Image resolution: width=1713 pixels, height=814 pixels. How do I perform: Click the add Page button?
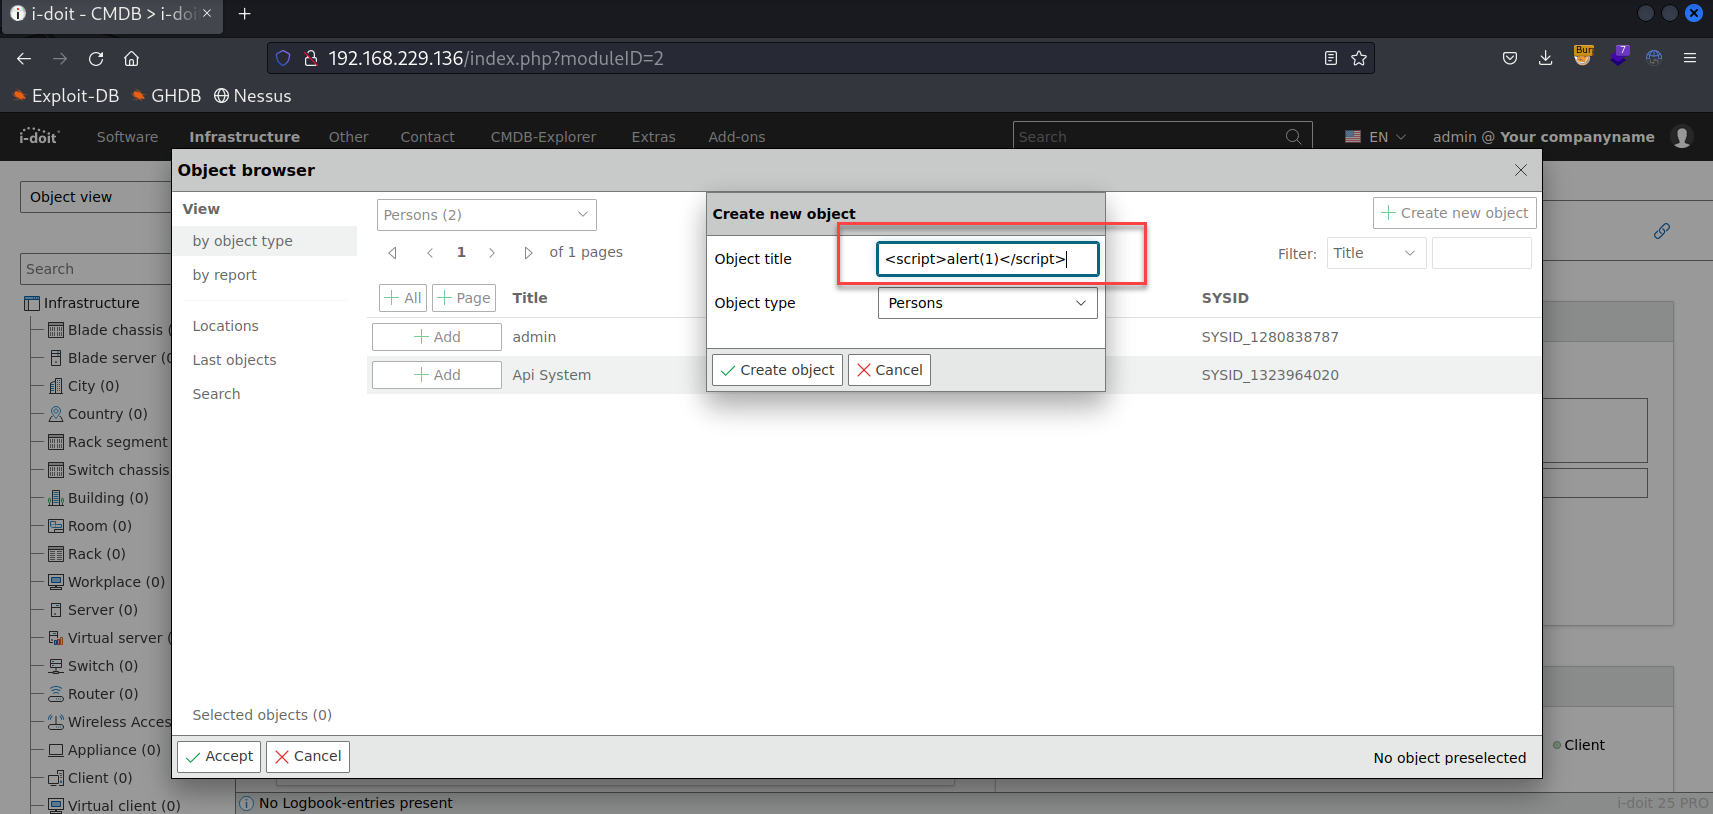(463, 298)
